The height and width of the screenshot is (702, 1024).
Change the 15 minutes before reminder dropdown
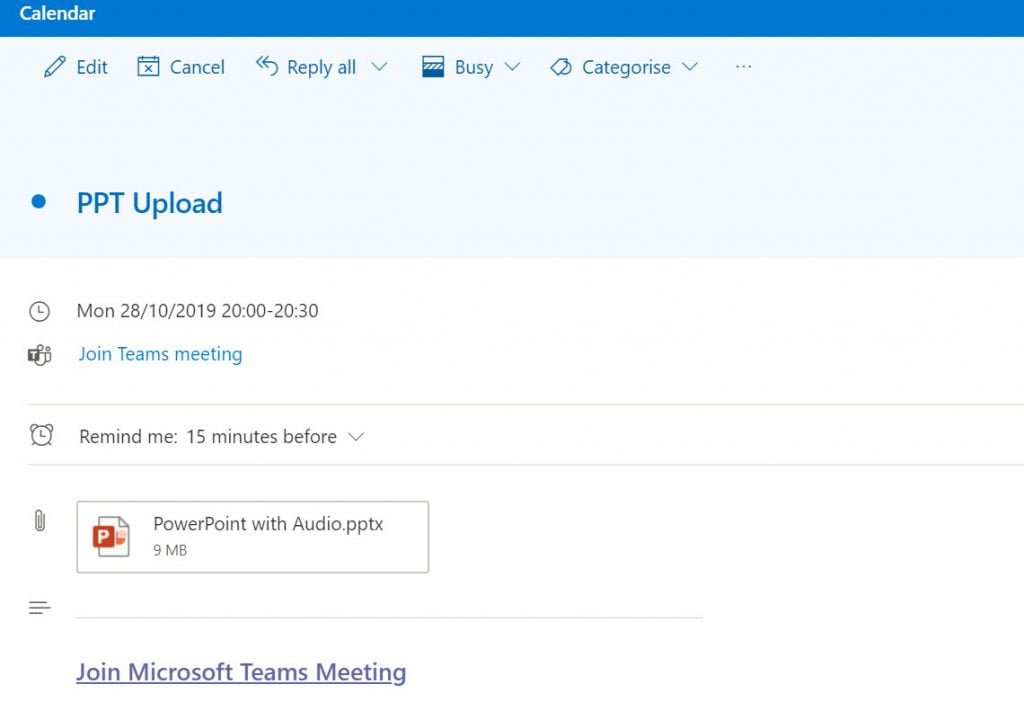tap(357, 436)
